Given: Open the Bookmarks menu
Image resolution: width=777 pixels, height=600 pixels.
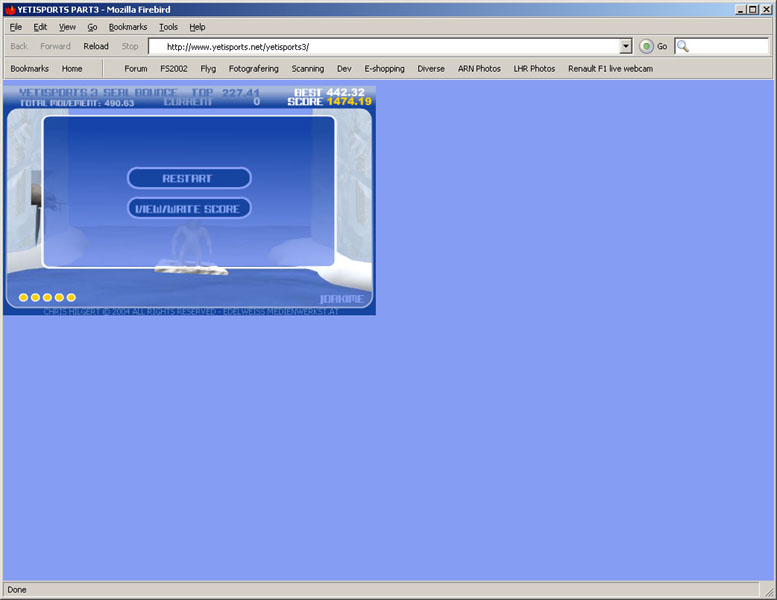Looking at the screenshot, I should (x=128, y=27).
